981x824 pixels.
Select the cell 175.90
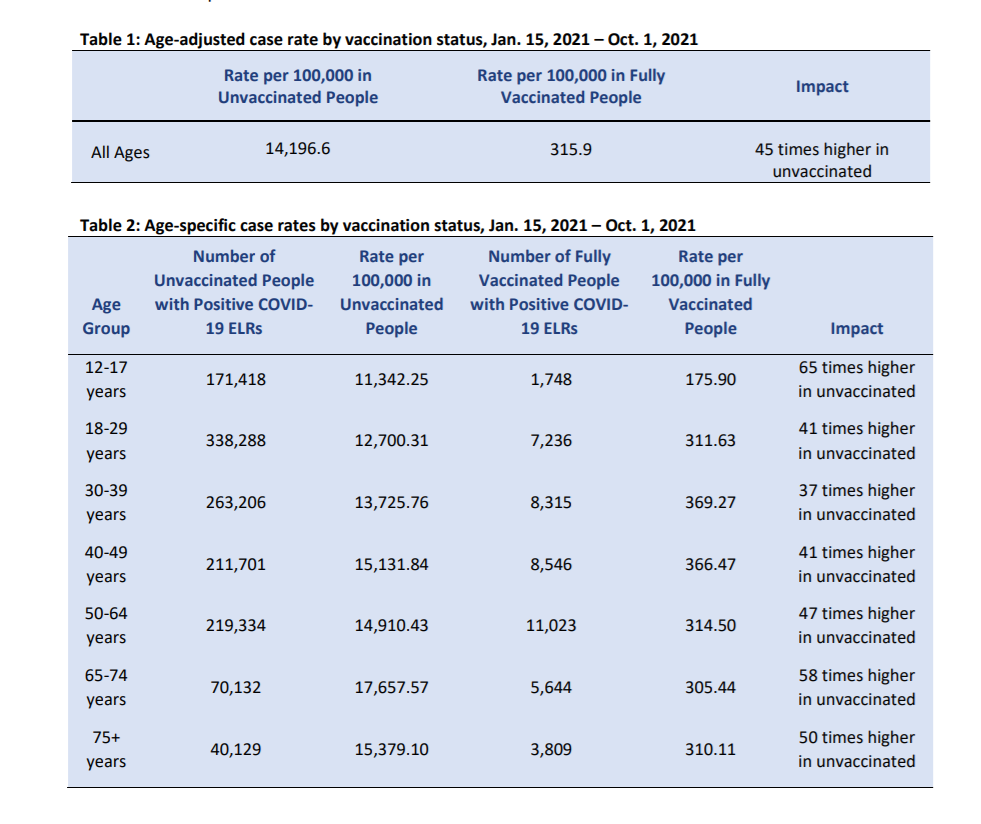pos(711,380)
